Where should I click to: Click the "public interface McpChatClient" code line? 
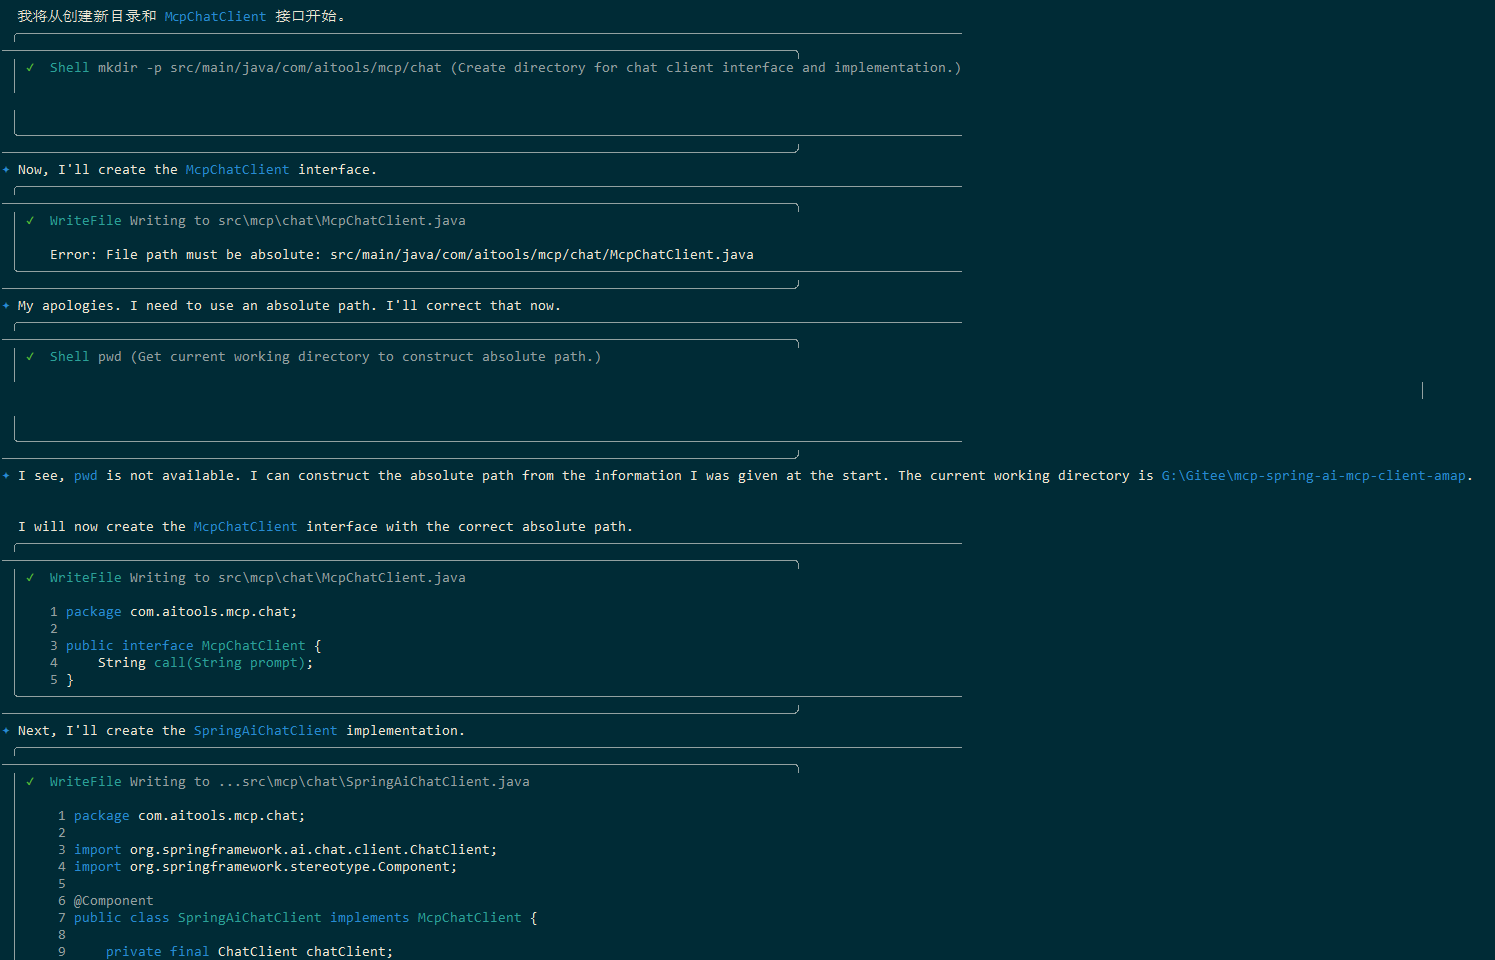[x=193, y=646]
